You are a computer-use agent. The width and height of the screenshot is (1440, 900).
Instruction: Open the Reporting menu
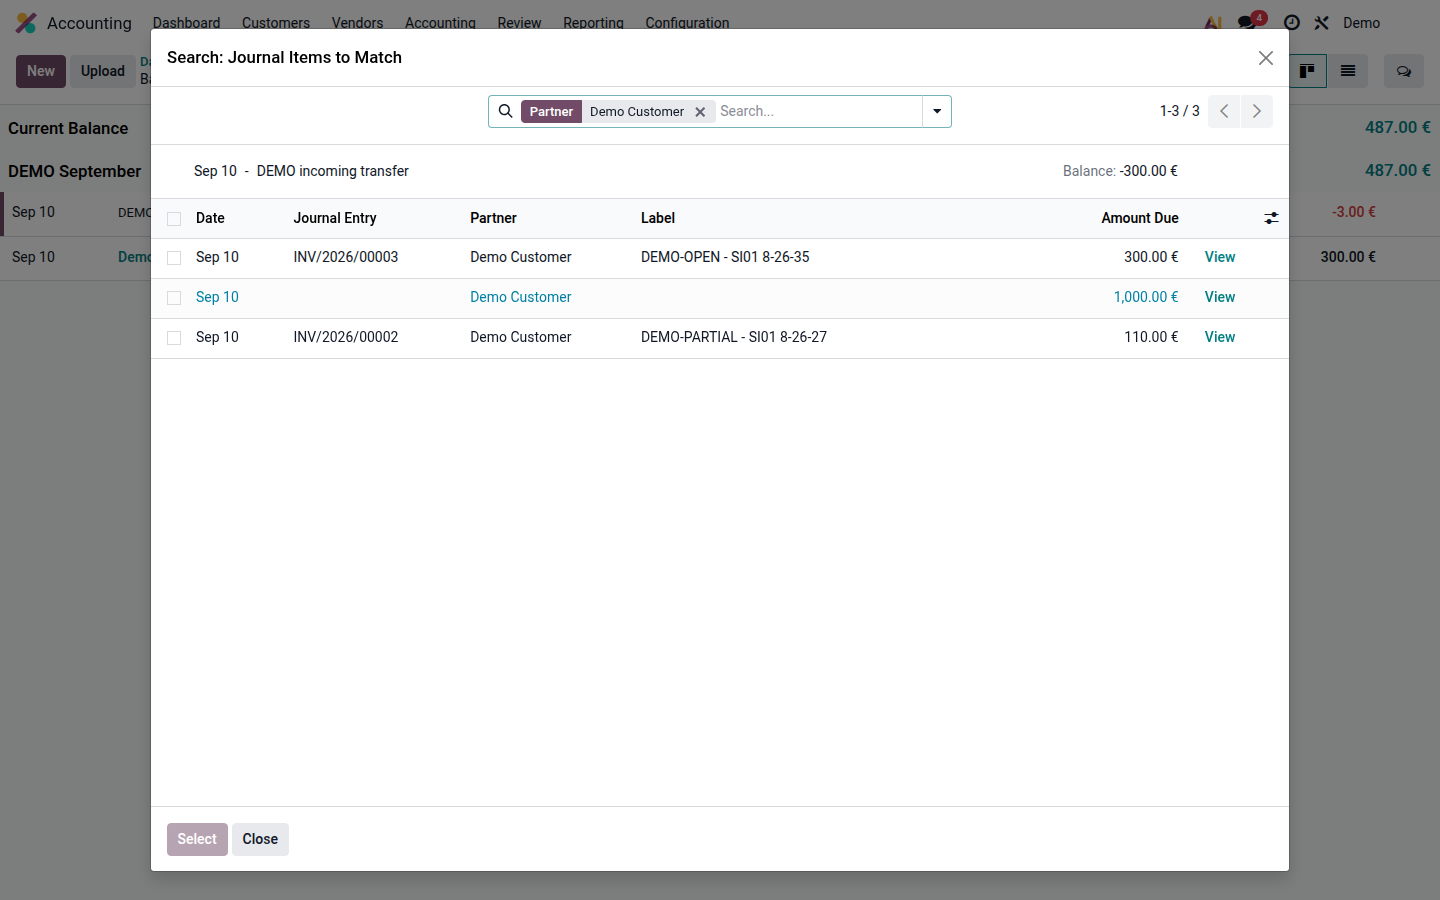[593, 22]
